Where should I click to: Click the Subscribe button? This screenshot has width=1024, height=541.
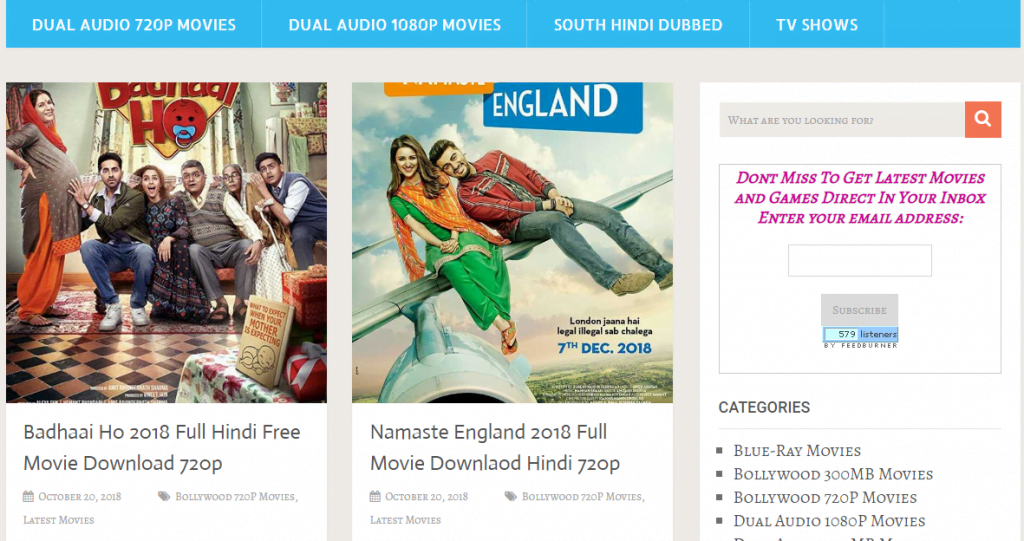859,310
